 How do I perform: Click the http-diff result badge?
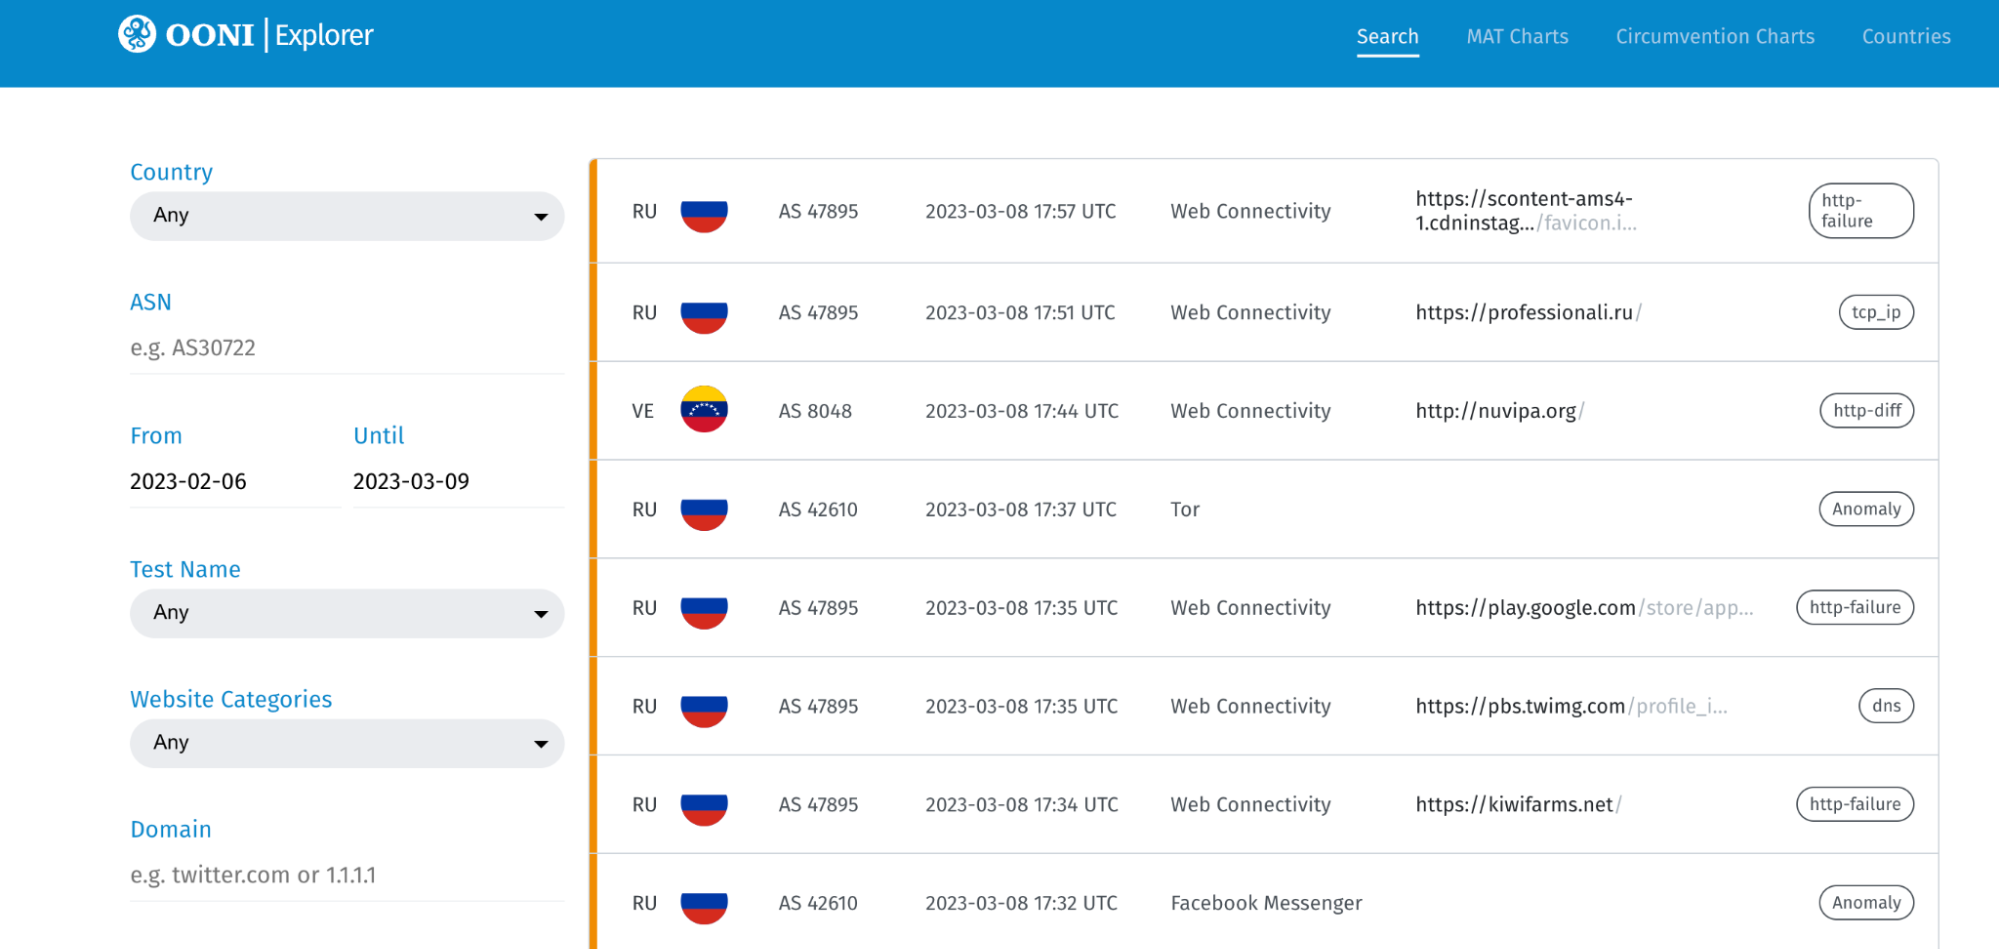1866,411
